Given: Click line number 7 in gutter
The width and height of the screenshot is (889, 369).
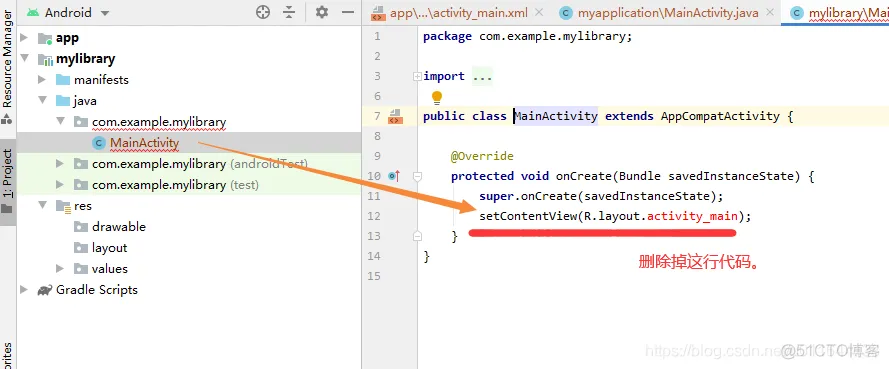Looking at the screenshot, I should click(x=377, y=116).
